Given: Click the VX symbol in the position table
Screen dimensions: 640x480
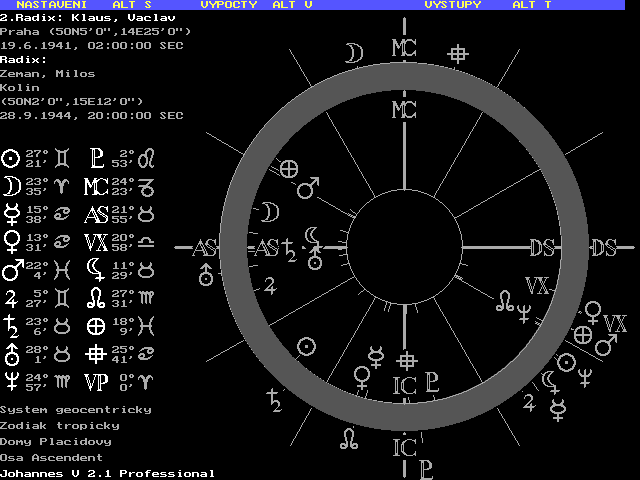Looking at the screenshot, I should (96, 242).
